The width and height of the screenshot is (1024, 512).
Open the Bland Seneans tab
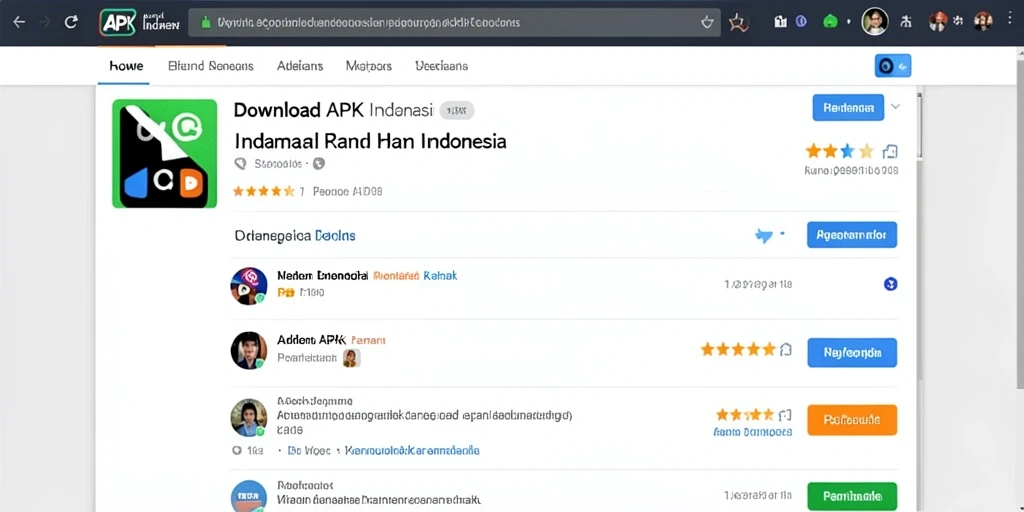coord(210,66)
